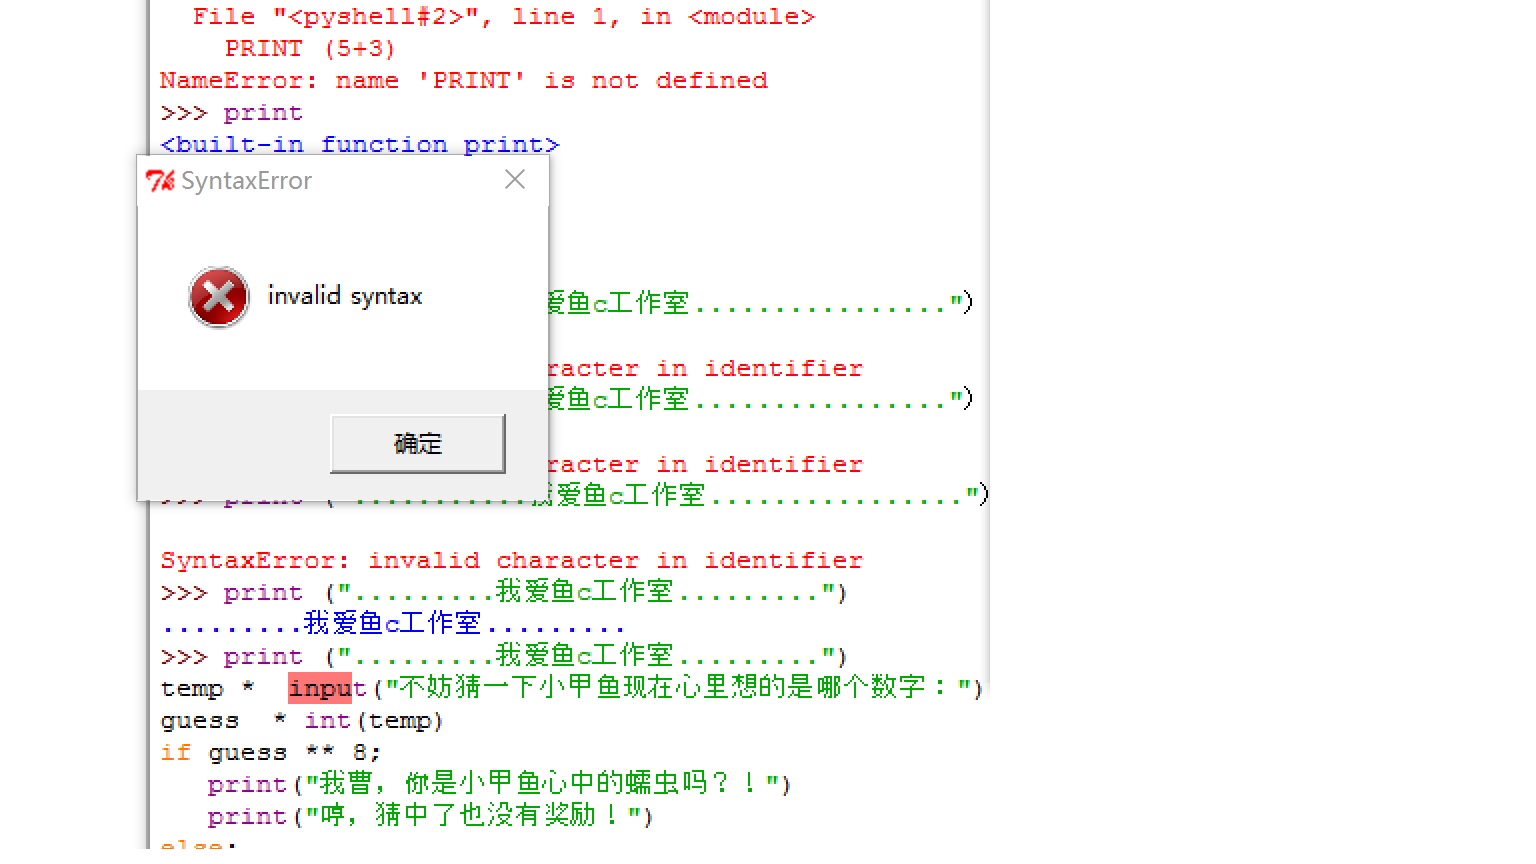Place cursor on 'temp' at start of input line
Image resolution: width=1536 pixels, height=864 pixels.
[x=192, y=689]
